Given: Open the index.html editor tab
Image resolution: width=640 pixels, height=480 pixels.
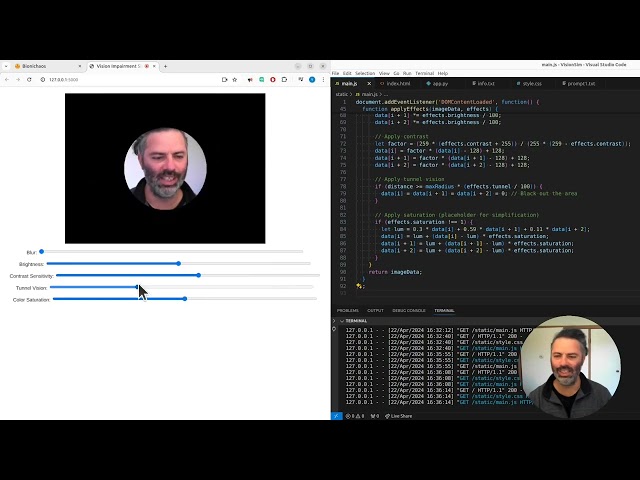Looking at the screenshot, I should 395,84.
